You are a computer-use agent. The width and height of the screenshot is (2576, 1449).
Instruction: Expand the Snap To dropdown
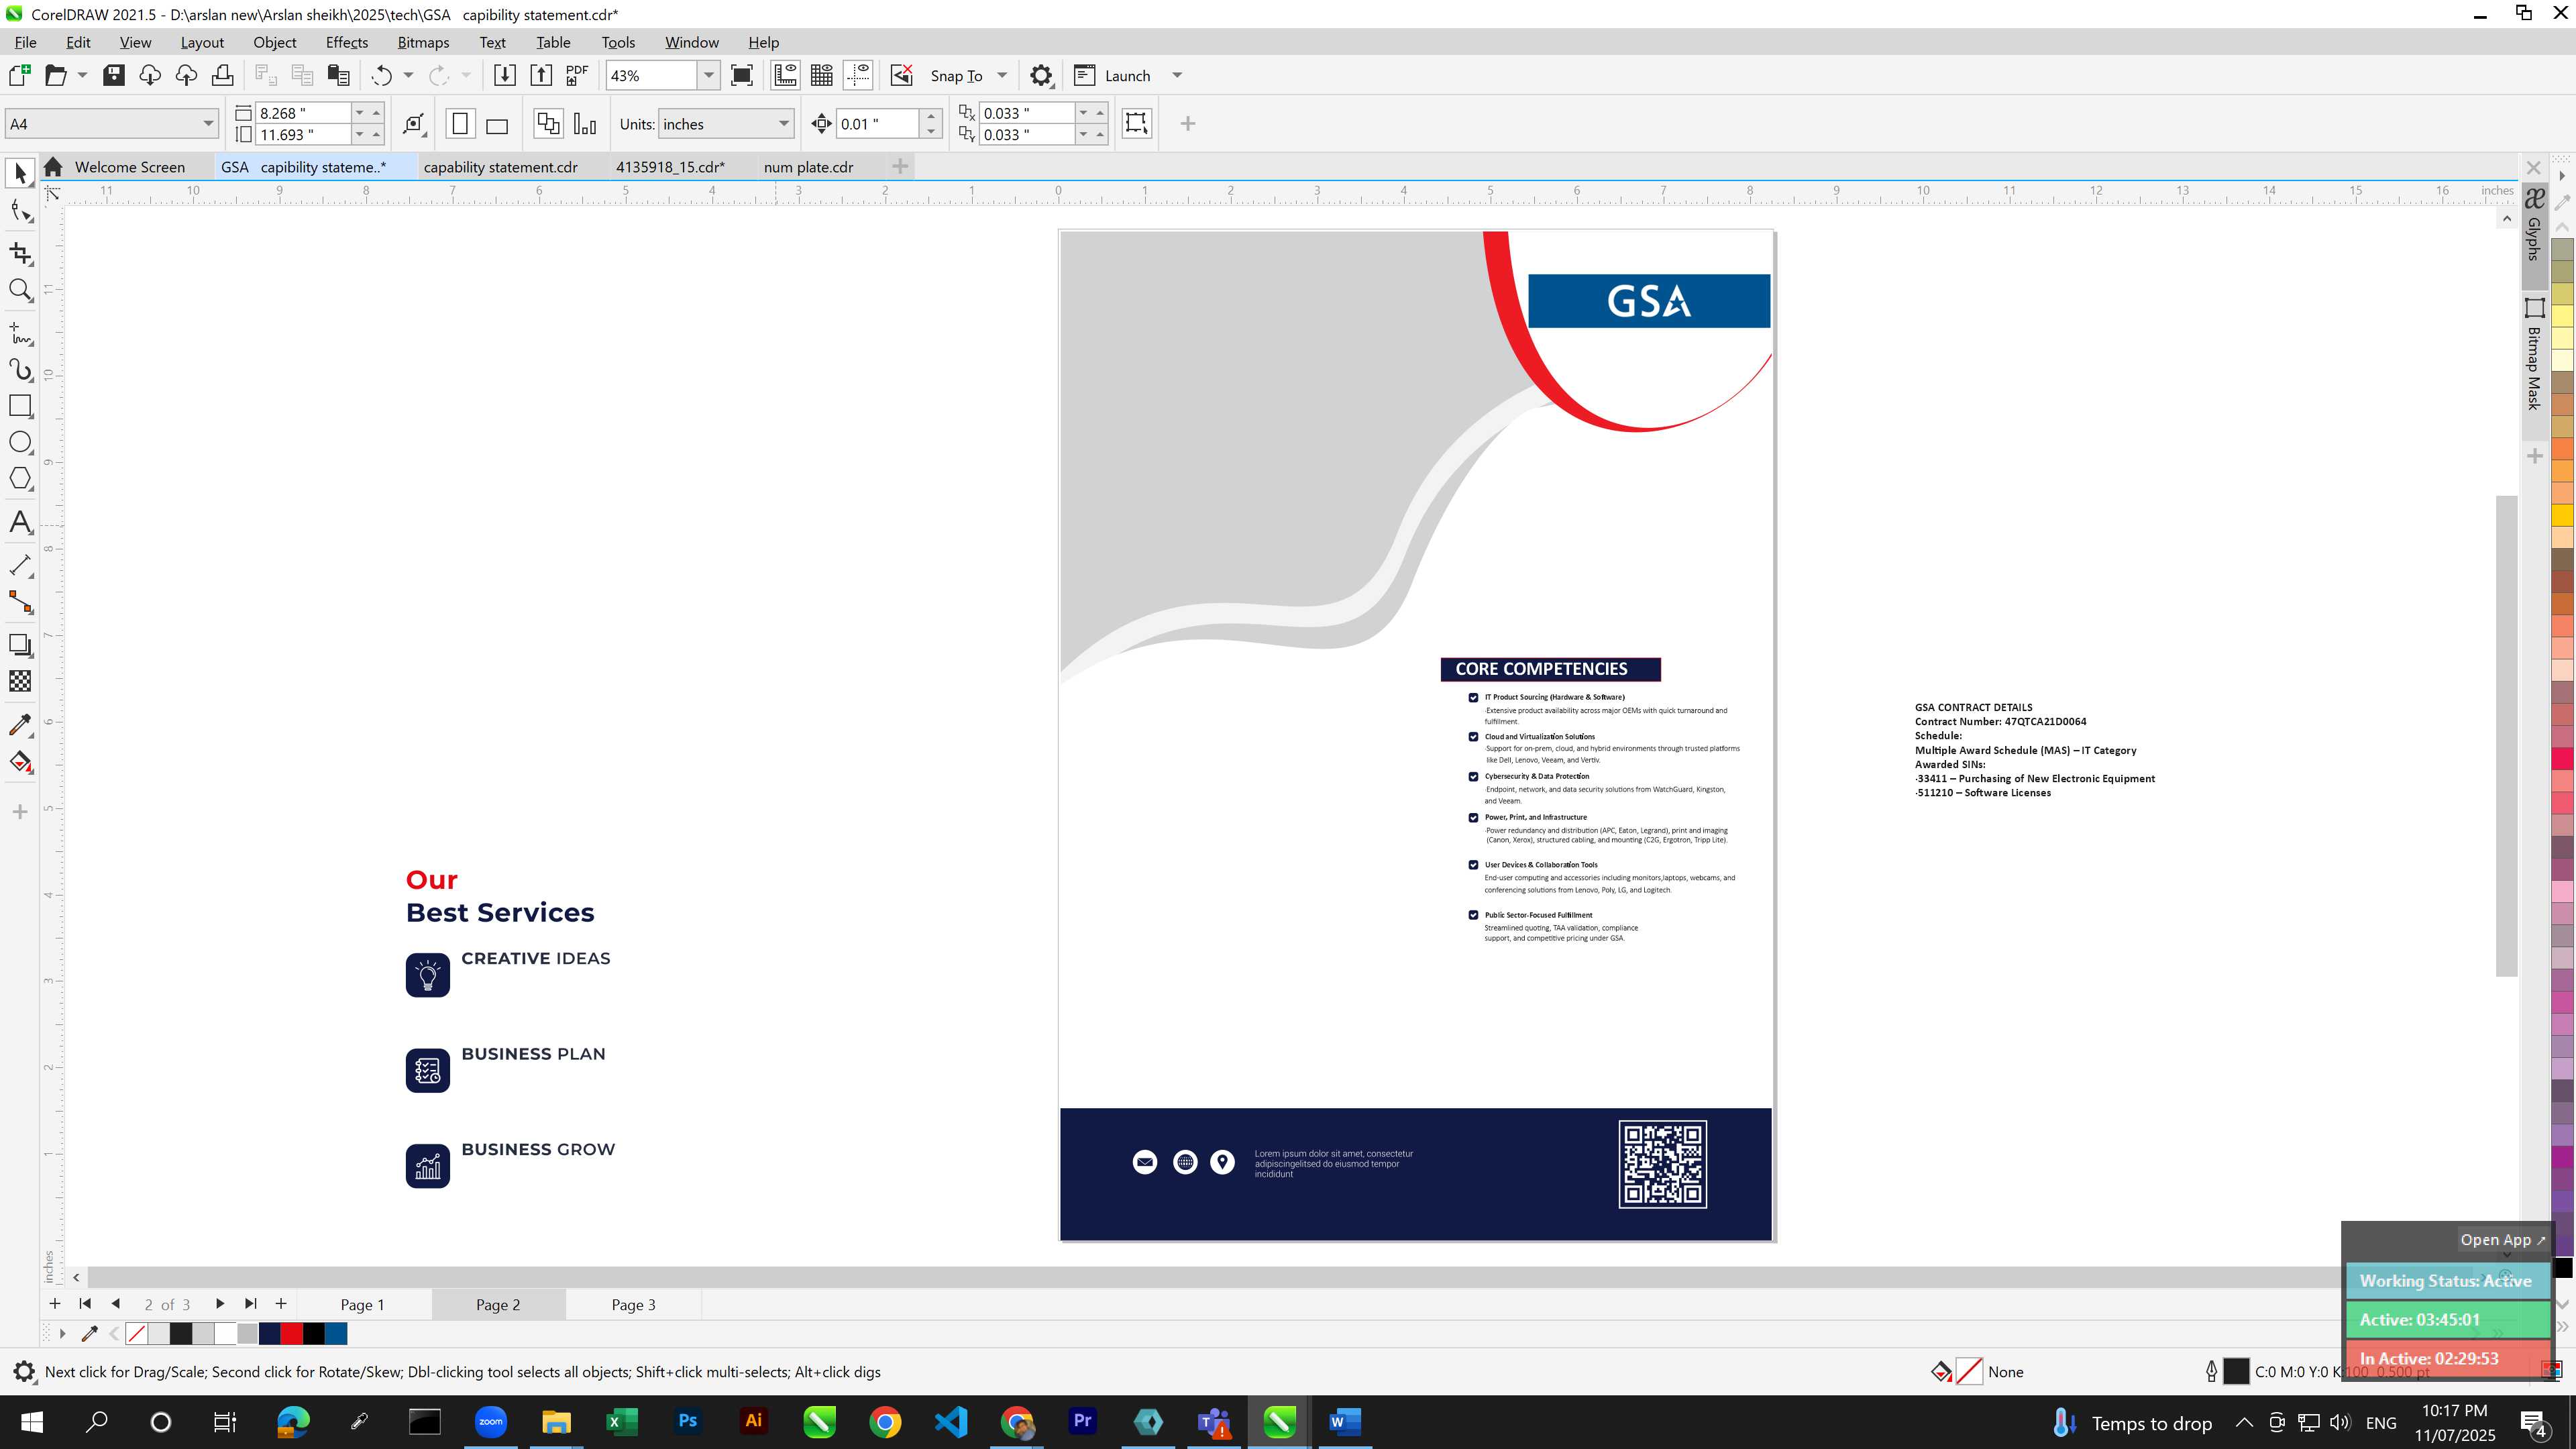tap(1002, 76)
